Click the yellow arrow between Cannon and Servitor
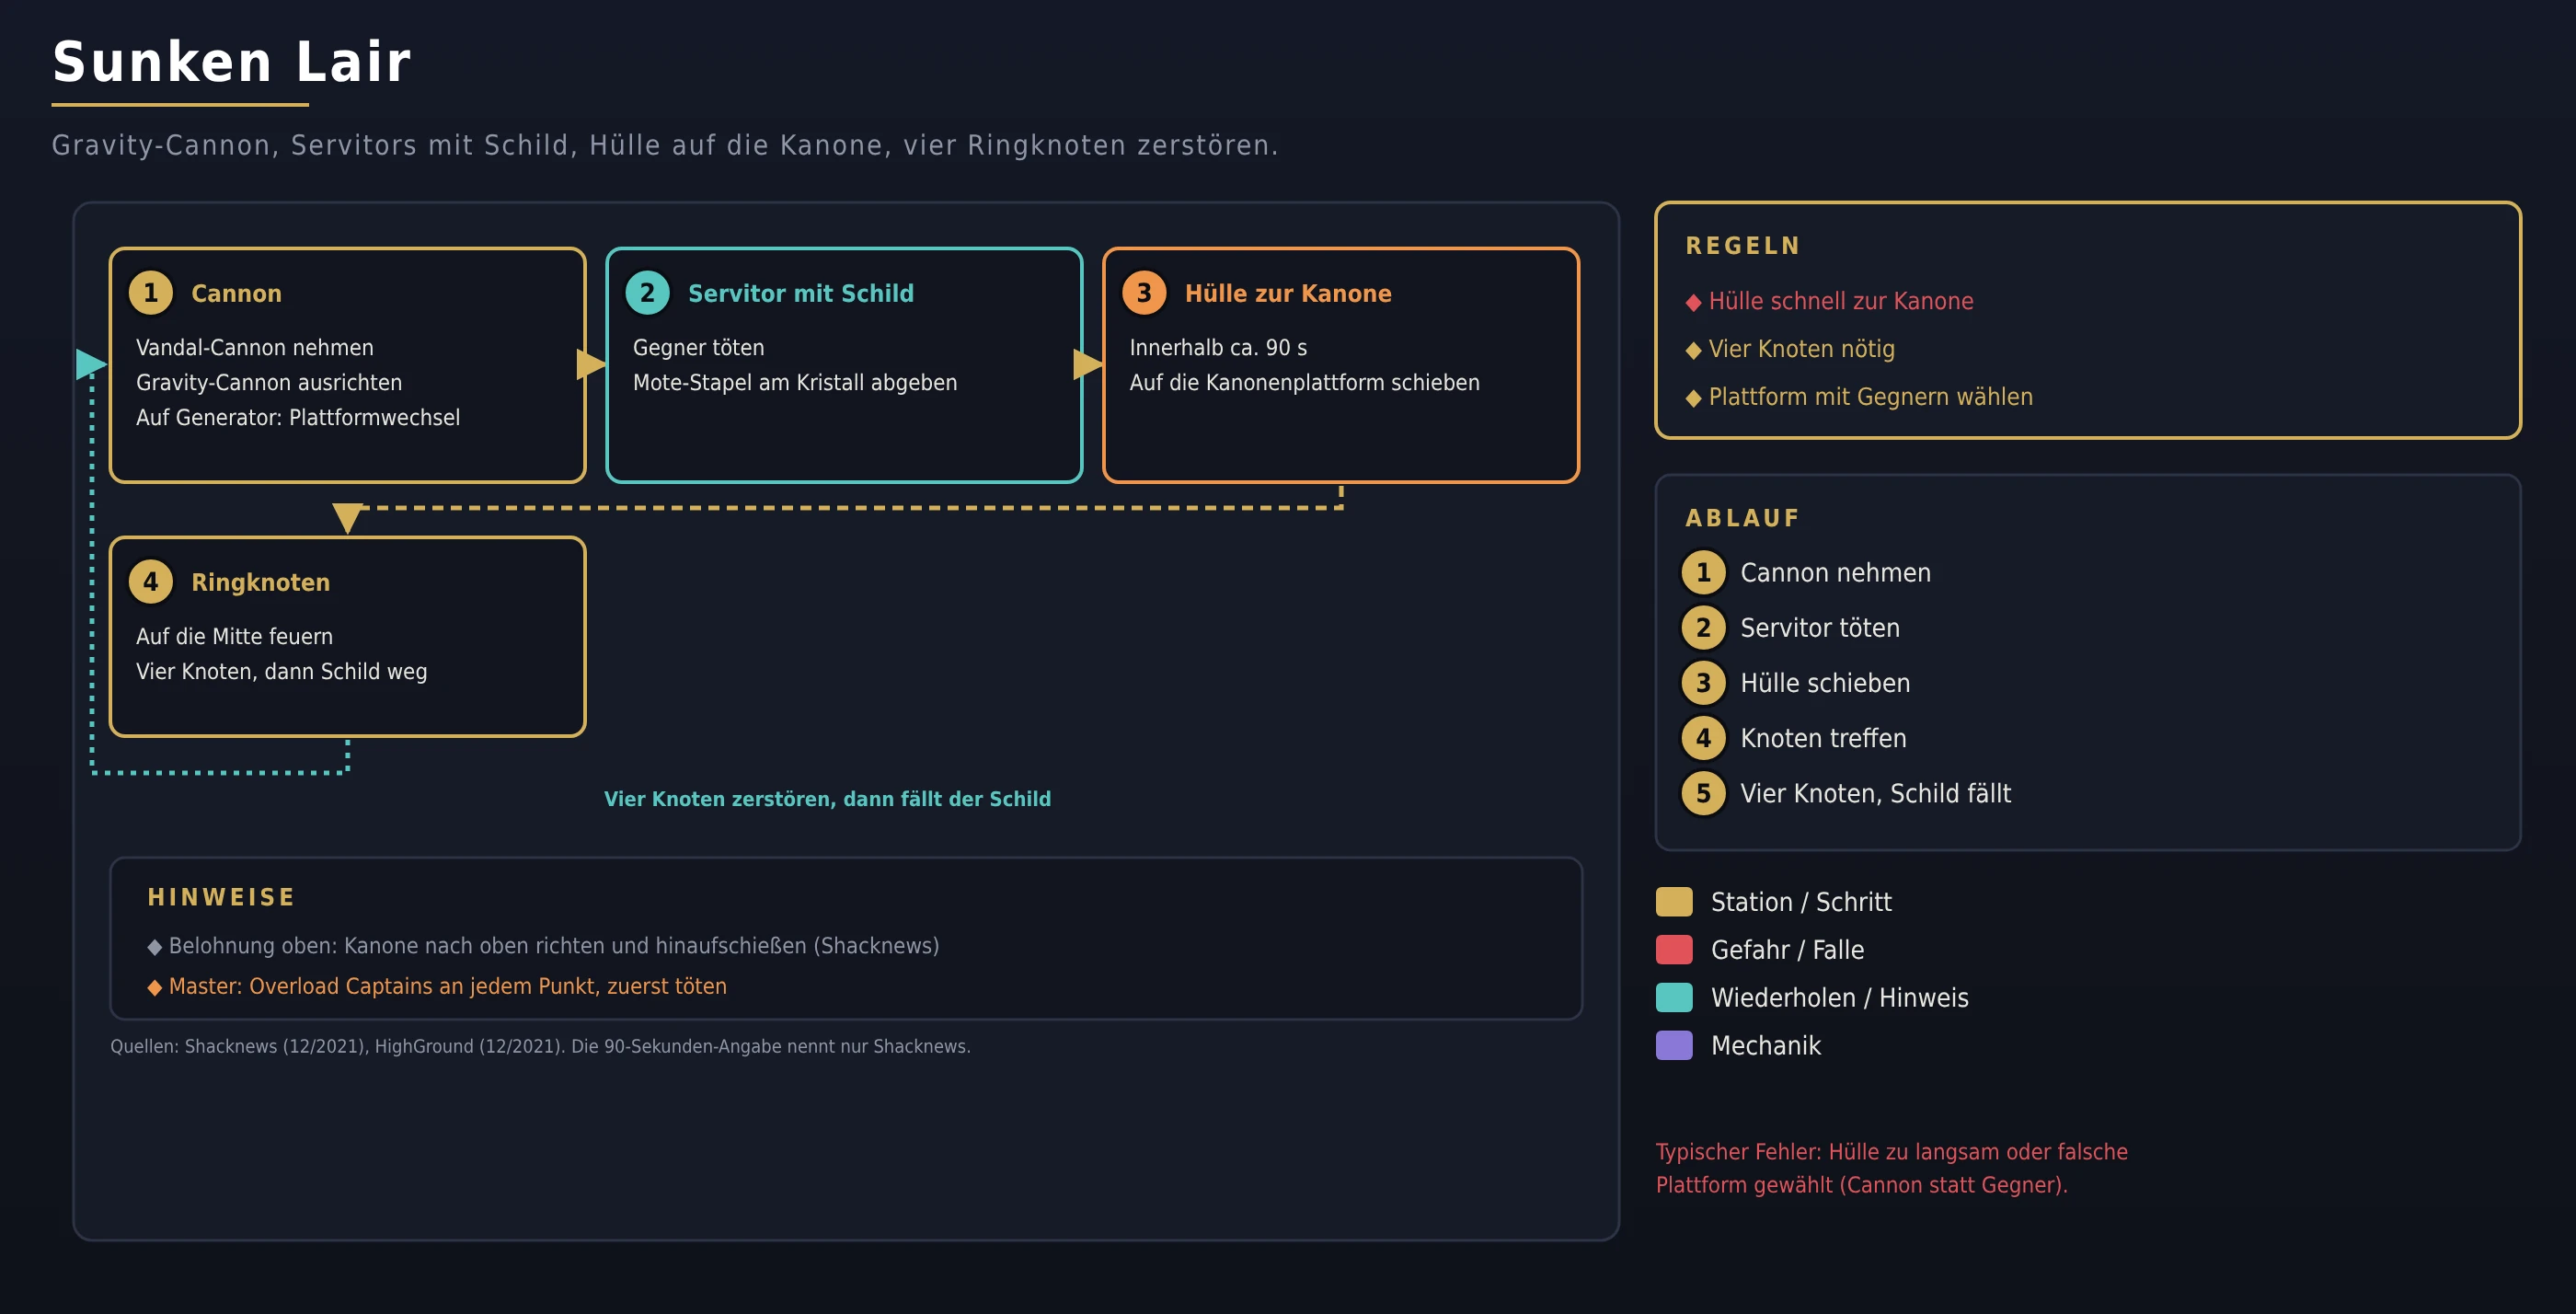The width and height of the screenshot is (2576, 1314). click(591, 364)
